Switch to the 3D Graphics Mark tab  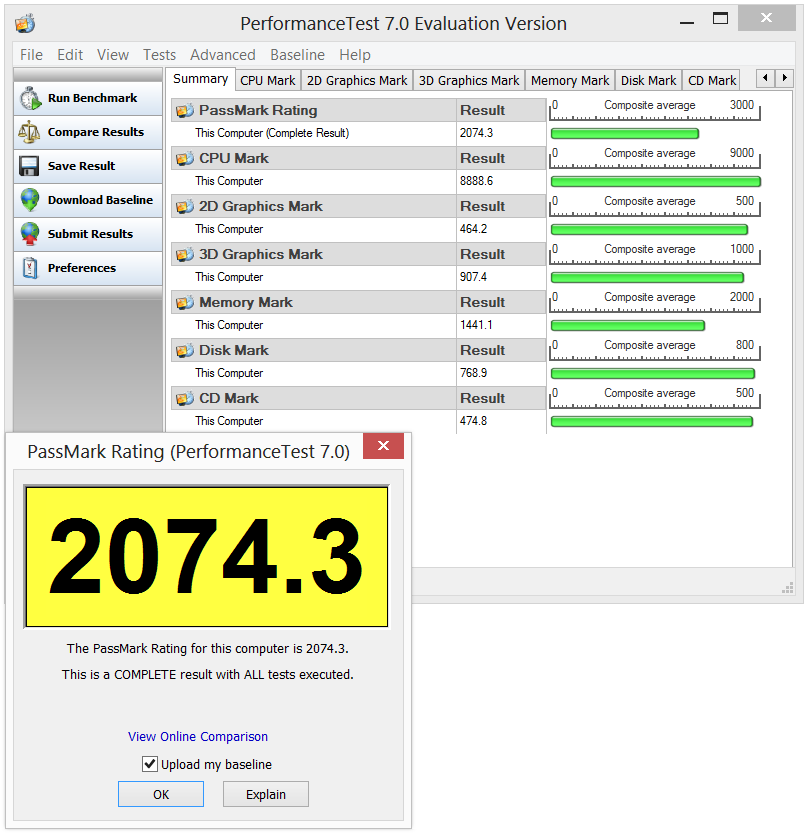[469, 80]
